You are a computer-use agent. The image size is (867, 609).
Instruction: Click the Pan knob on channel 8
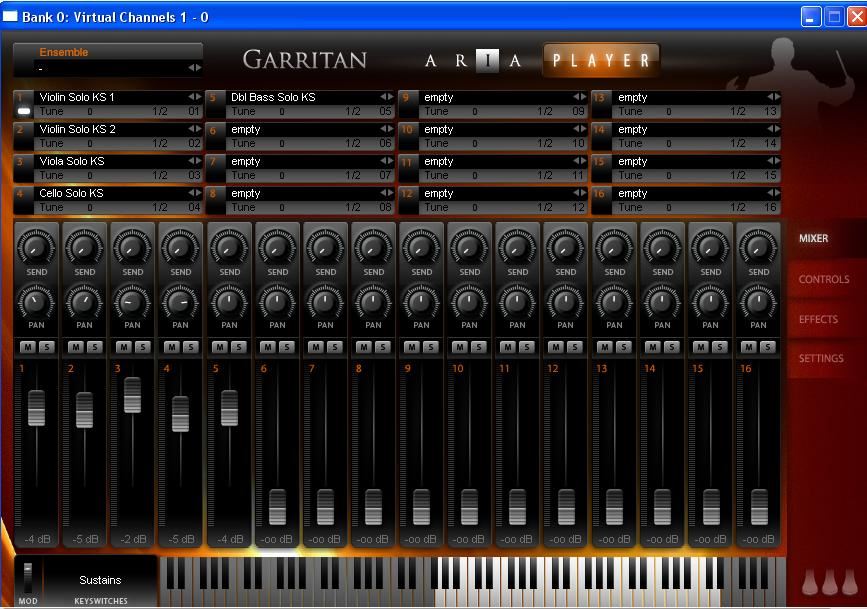(x=373, y=301)
